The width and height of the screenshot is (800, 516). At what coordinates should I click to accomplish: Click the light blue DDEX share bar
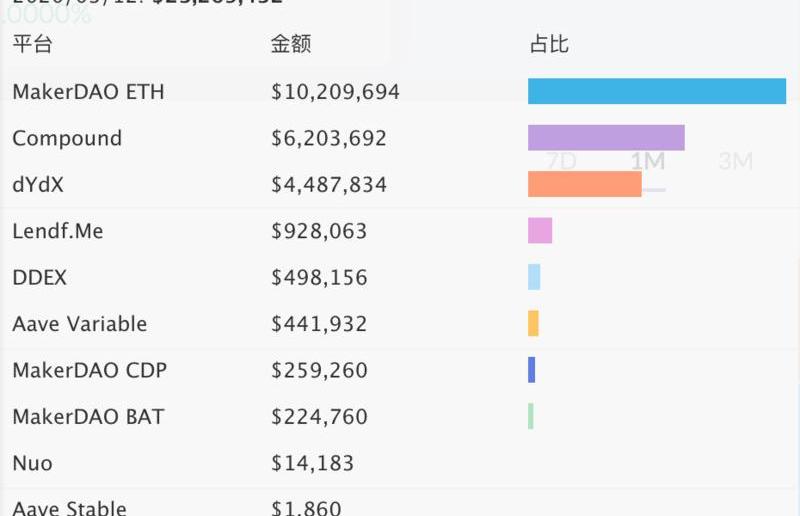[534, 277]
